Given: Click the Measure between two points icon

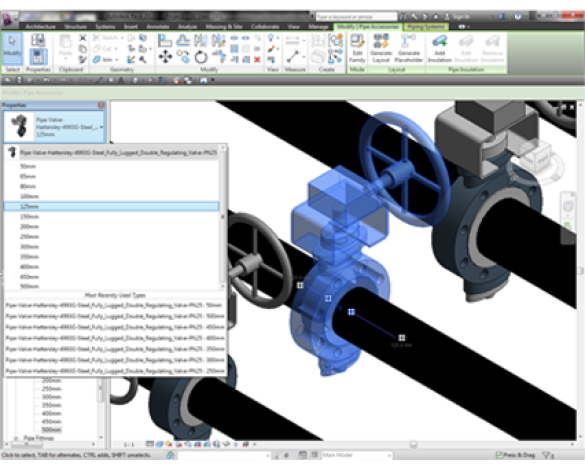Looking at the screenshot, I should [292, 56].
